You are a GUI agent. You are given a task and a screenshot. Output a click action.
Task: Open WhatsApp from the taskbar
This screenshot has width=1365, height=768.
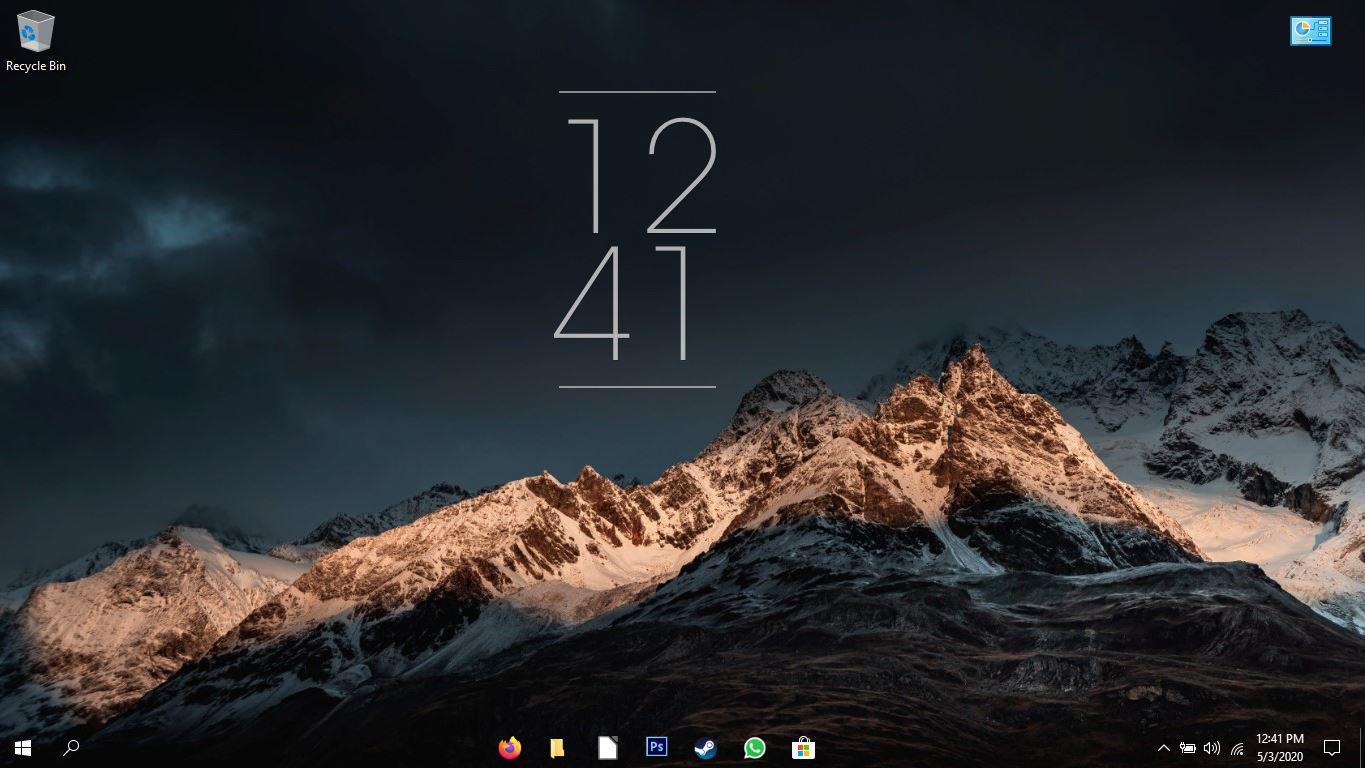tap(754, 747)
